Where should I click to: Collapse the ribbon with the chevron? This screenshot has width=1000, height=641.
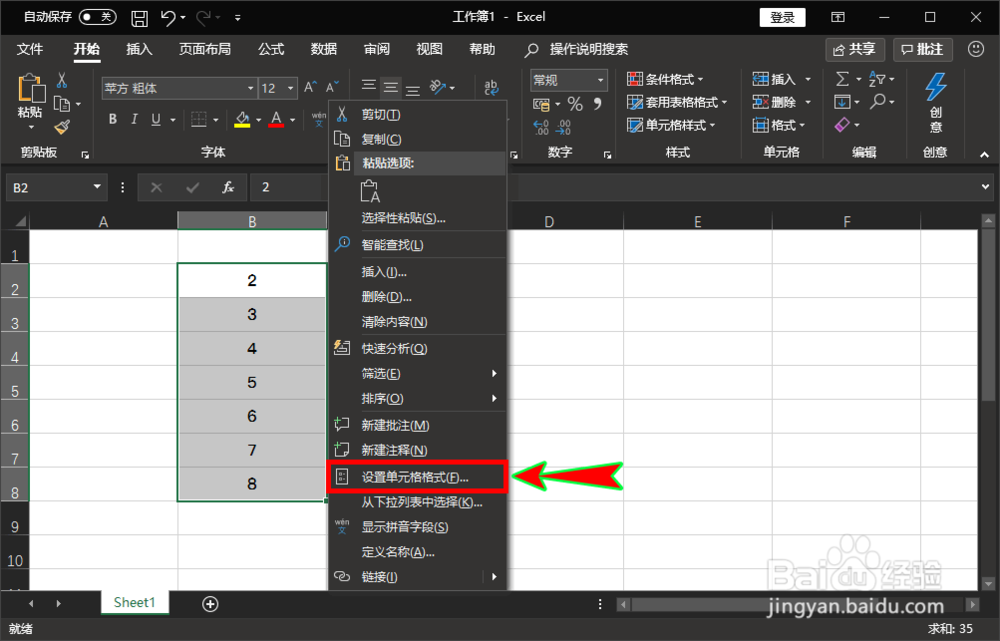(x=984, y=154)
